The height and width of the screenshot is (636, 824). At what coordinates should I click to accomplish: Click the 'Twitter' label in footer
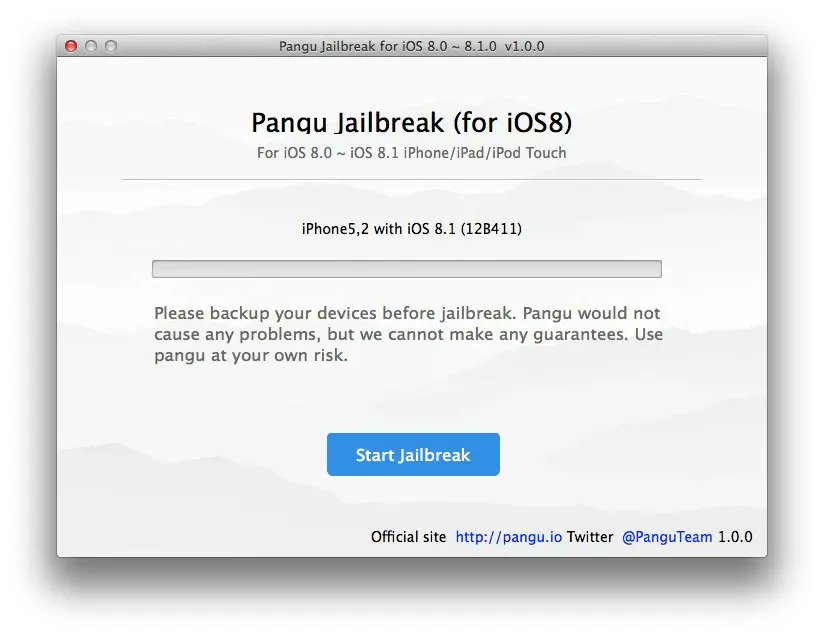(x=590, y=537)
